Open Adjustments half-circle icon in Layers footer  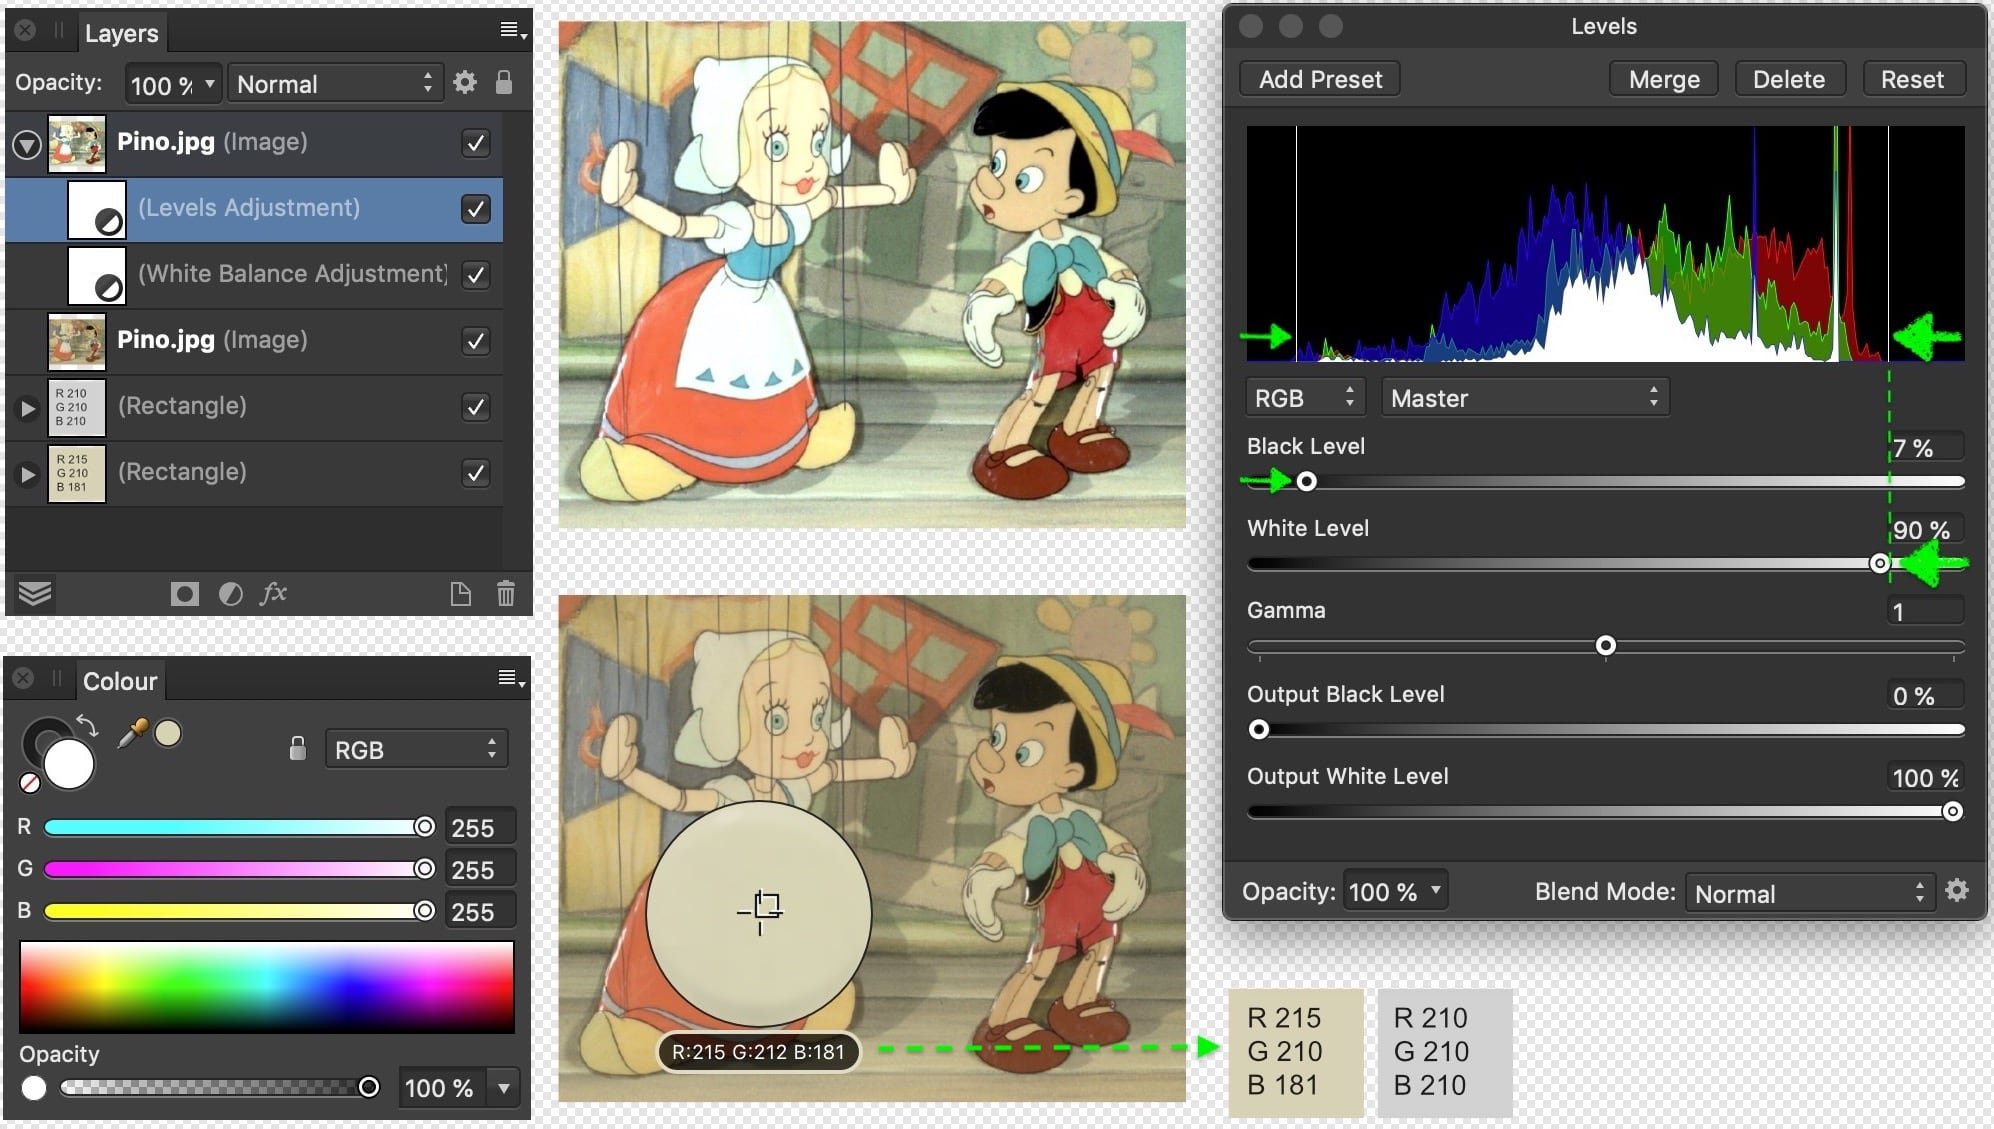coord(230,594)
